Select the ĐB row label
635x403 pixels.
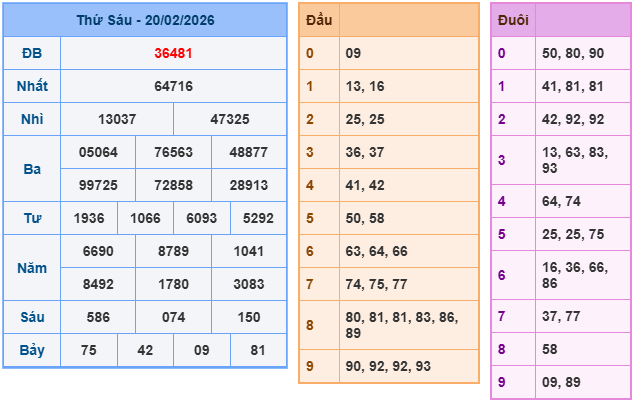pyautogui.click(x=32, y=54)
